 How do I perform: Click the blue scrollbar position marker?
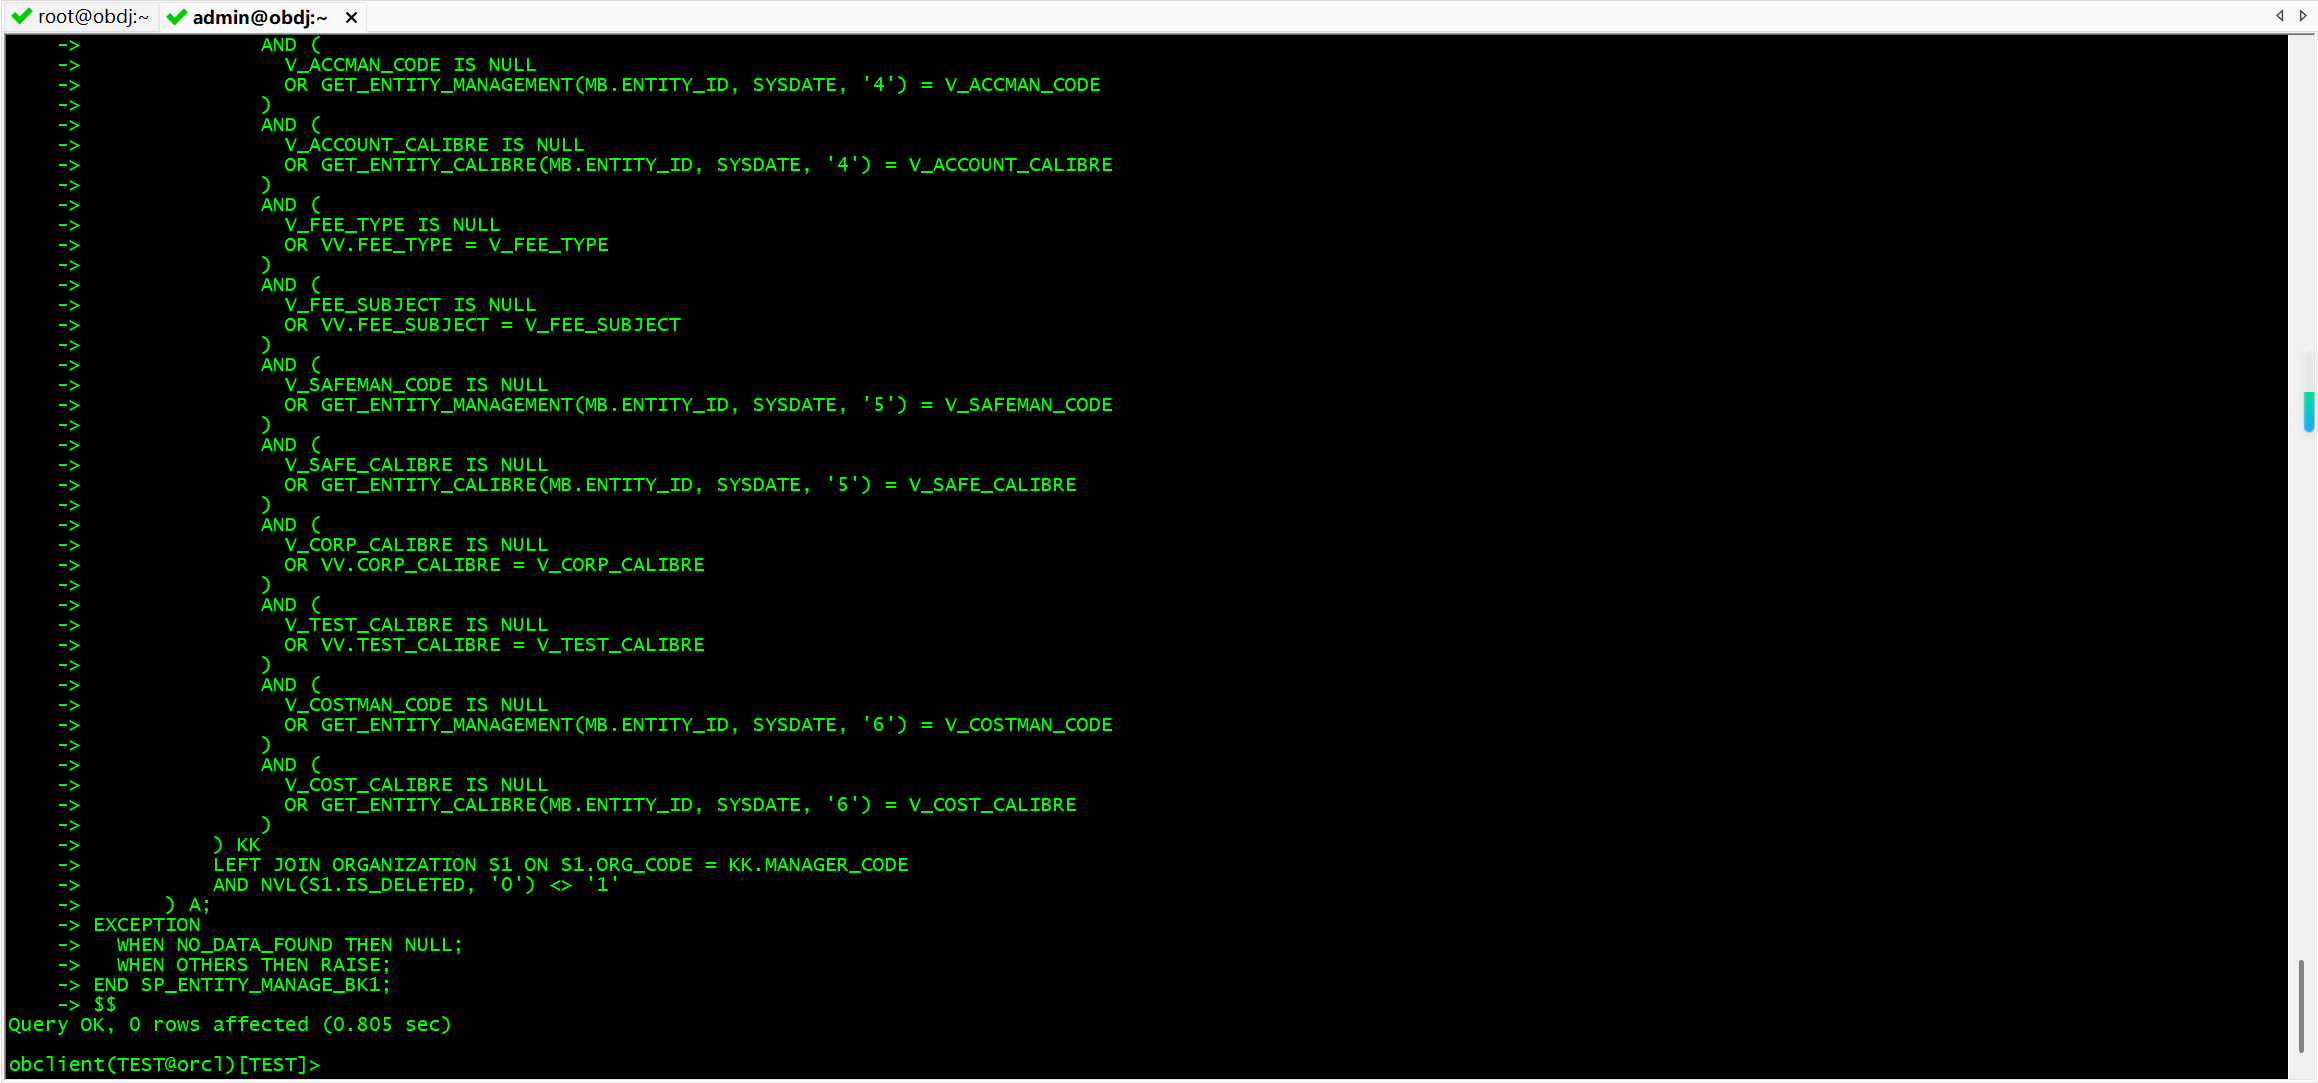(x=2309, y=411)
